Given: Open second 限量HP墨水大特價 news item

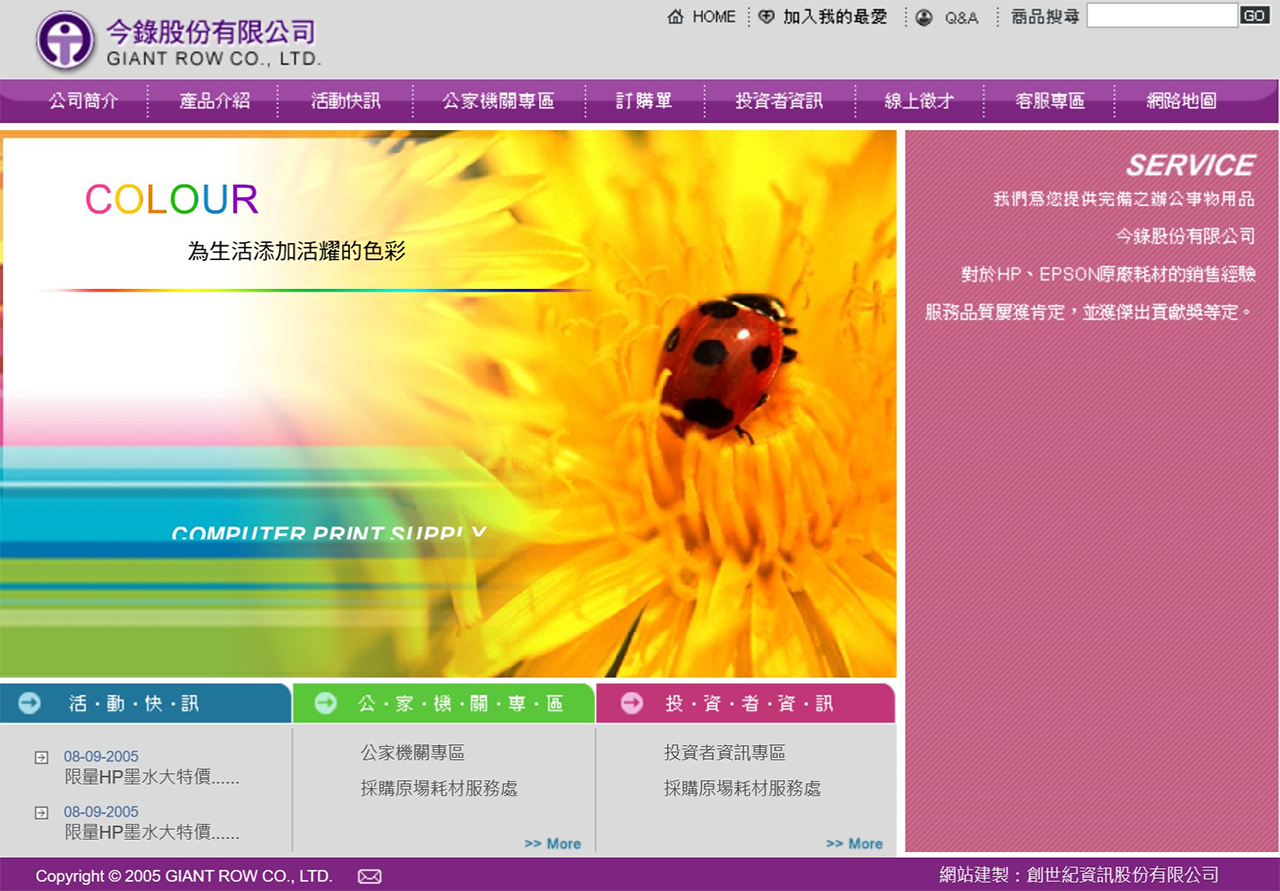Looking at the screenshot, I should tap(152, 832).
